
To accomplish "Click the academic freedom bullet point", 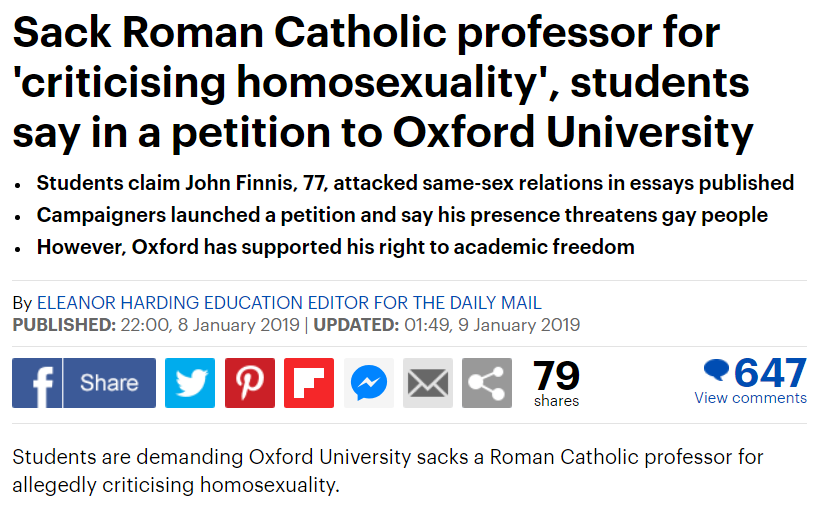I will [336, 247].
